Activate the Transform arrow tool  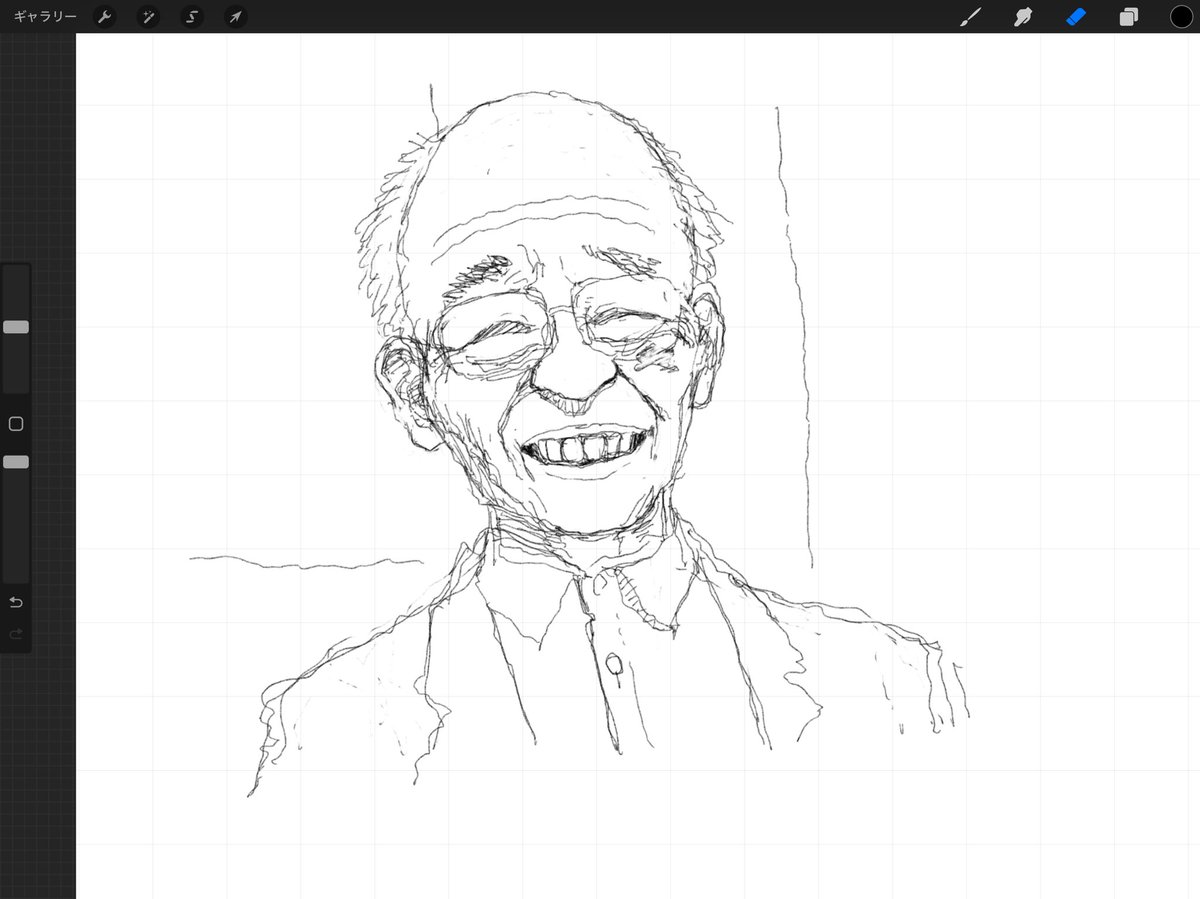234,17
